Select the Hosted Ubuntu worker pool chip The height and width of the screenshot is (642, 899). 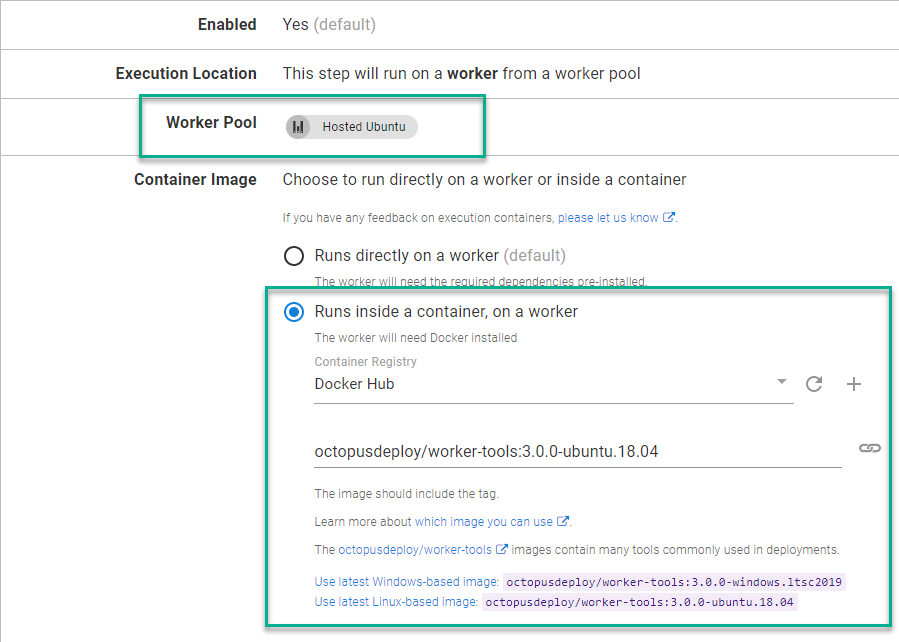pos(350,126)
